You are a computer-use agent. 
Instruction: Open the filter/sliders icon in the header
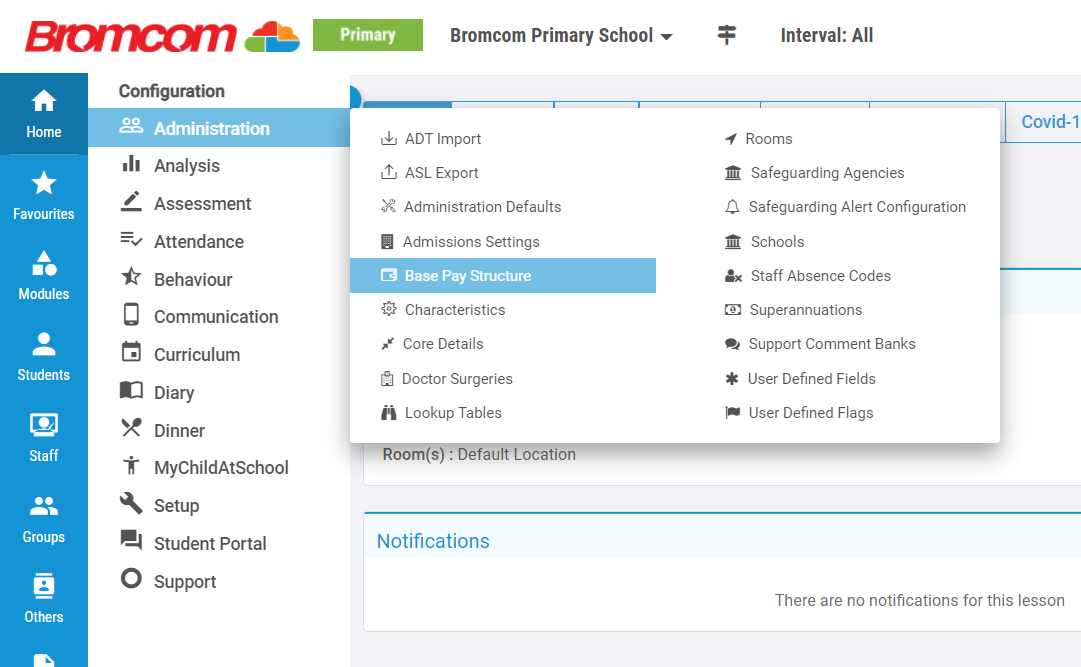point(726,35)
